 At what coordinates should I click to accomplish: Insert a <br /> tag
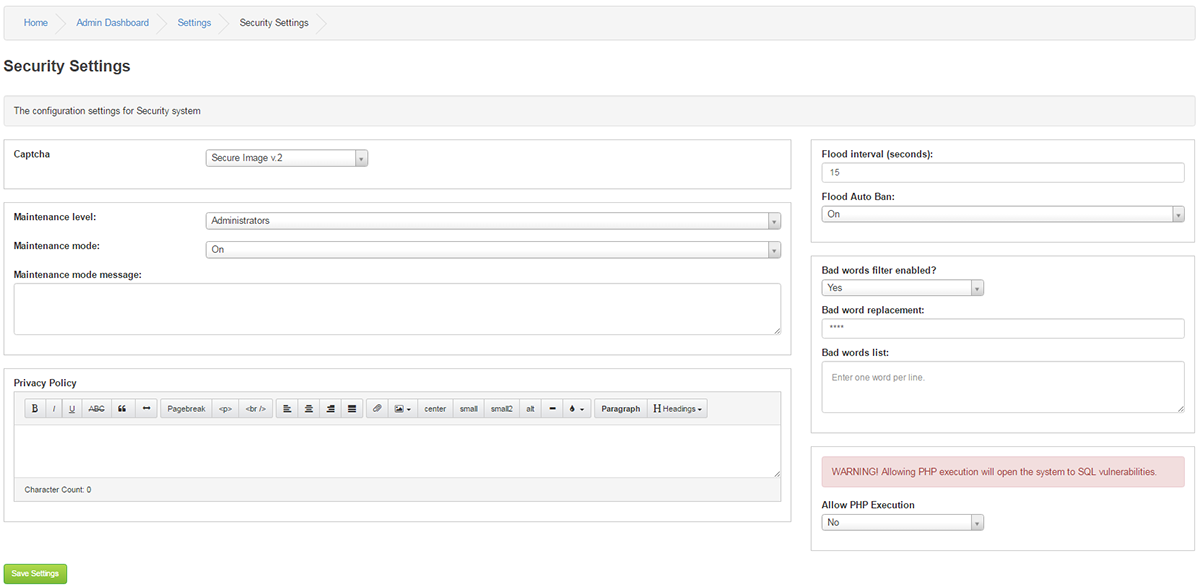point(256,408)
